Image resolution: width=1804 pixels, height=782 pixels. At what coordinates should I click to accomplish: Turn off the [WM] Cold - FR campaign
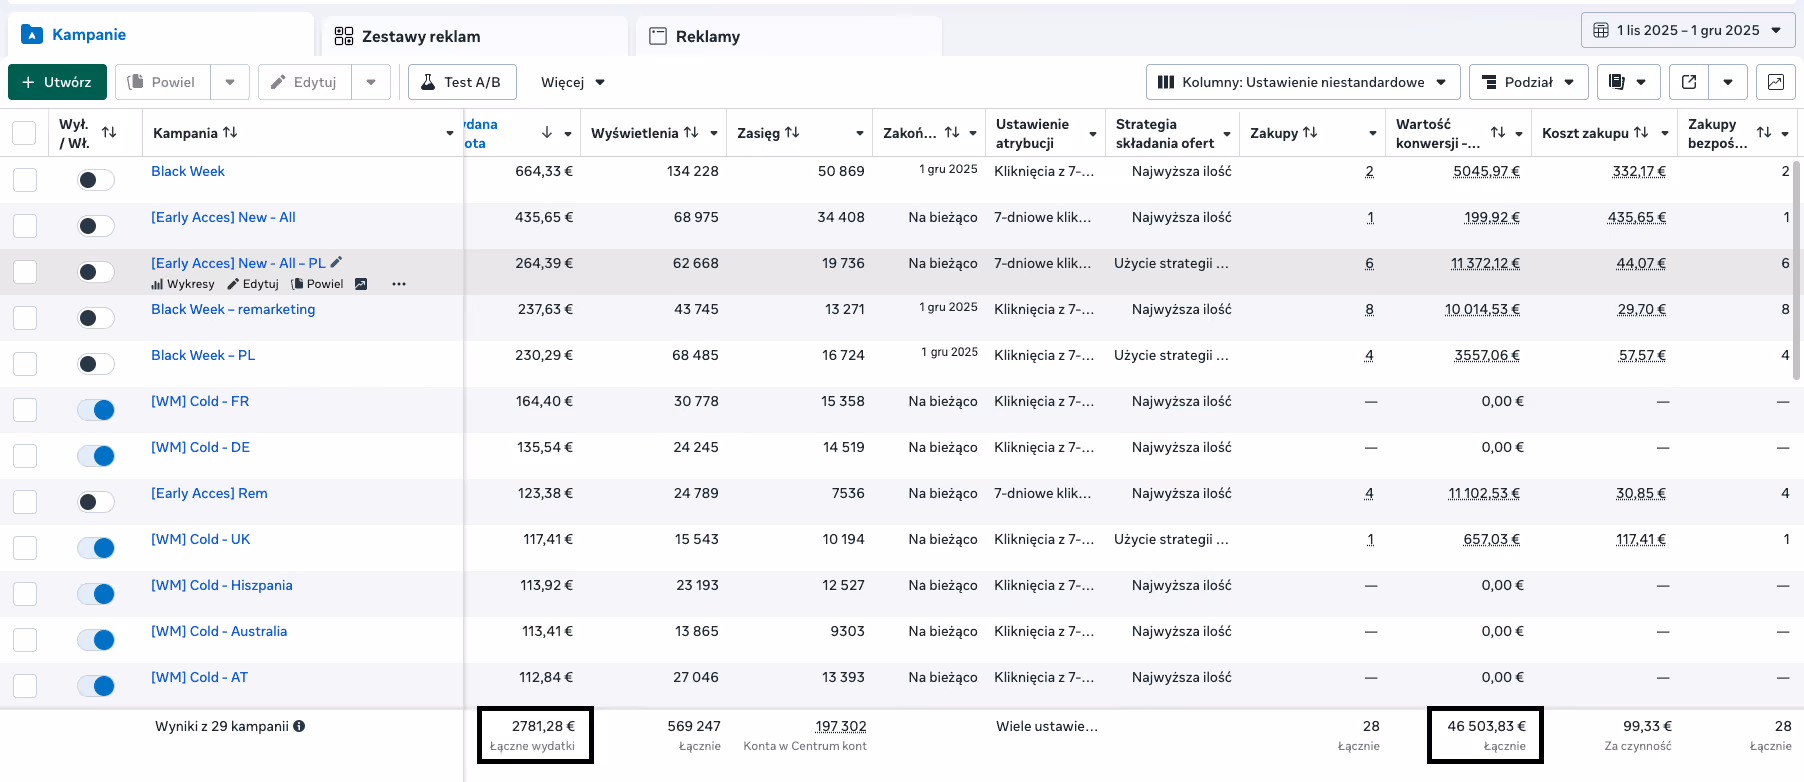(x=96, y=410)
